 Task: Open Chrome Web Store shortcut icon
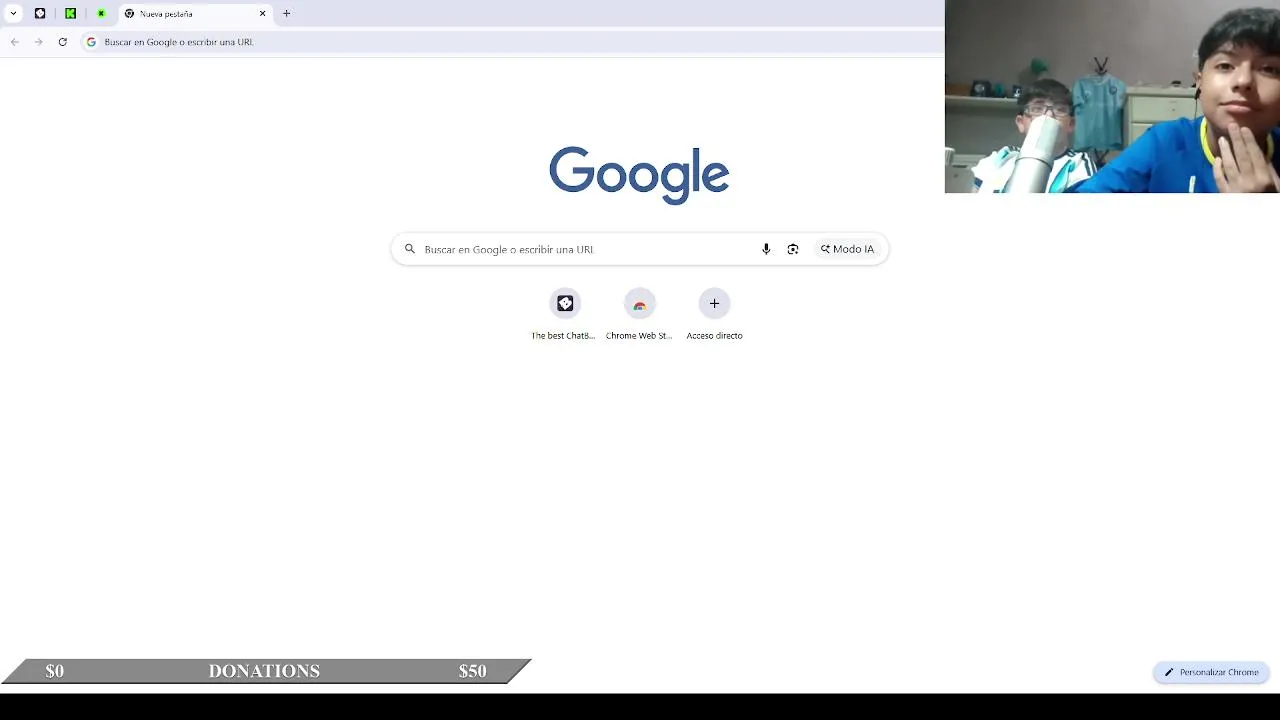coord(639,303)
